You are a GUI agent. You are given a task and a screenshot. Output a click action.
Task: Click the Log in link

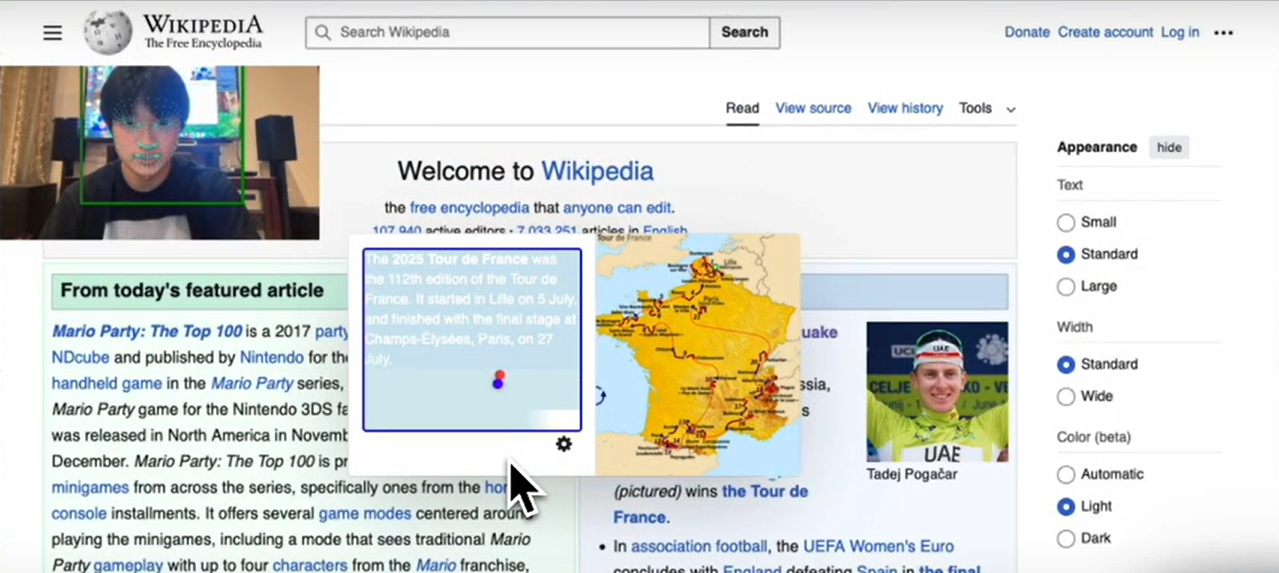point(1180,32)
